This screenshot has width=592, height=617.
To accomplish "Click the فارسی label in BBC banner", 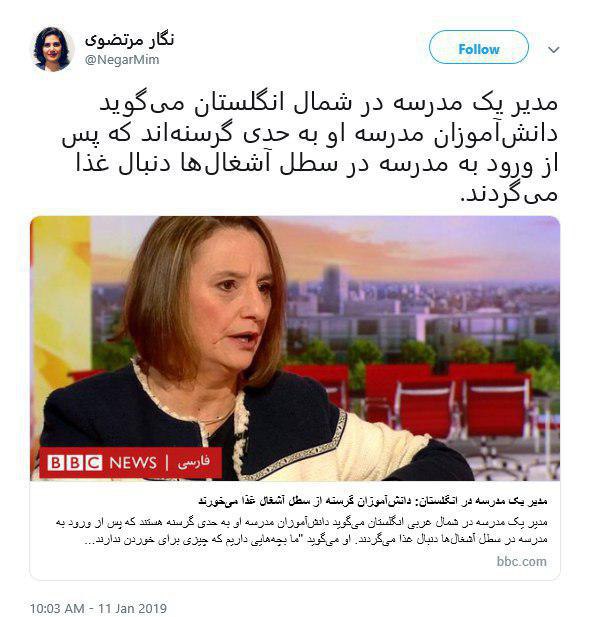I will coord(193,462).
